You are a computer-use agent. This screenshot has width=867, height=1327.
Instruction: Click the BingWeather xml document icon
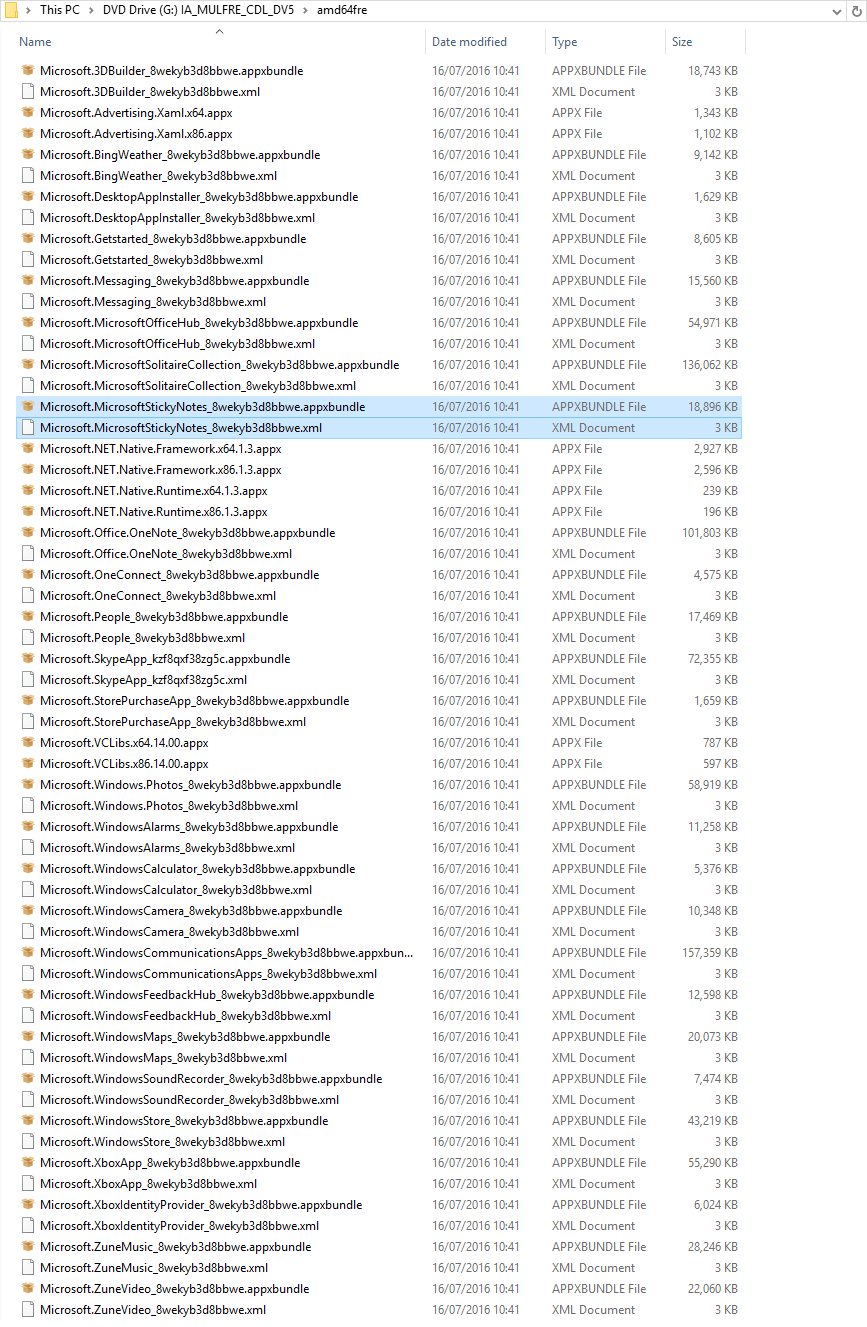click(28, 176)
